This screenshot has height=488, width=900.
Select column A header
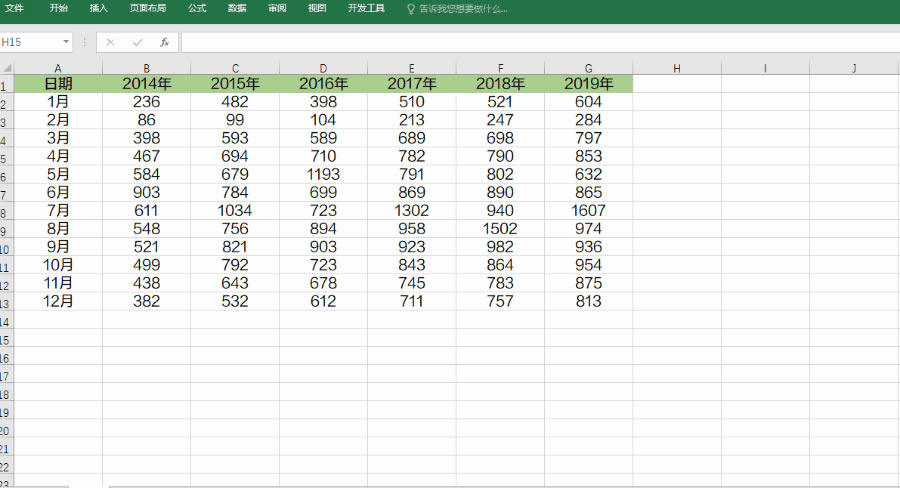(x=58, y=68)
